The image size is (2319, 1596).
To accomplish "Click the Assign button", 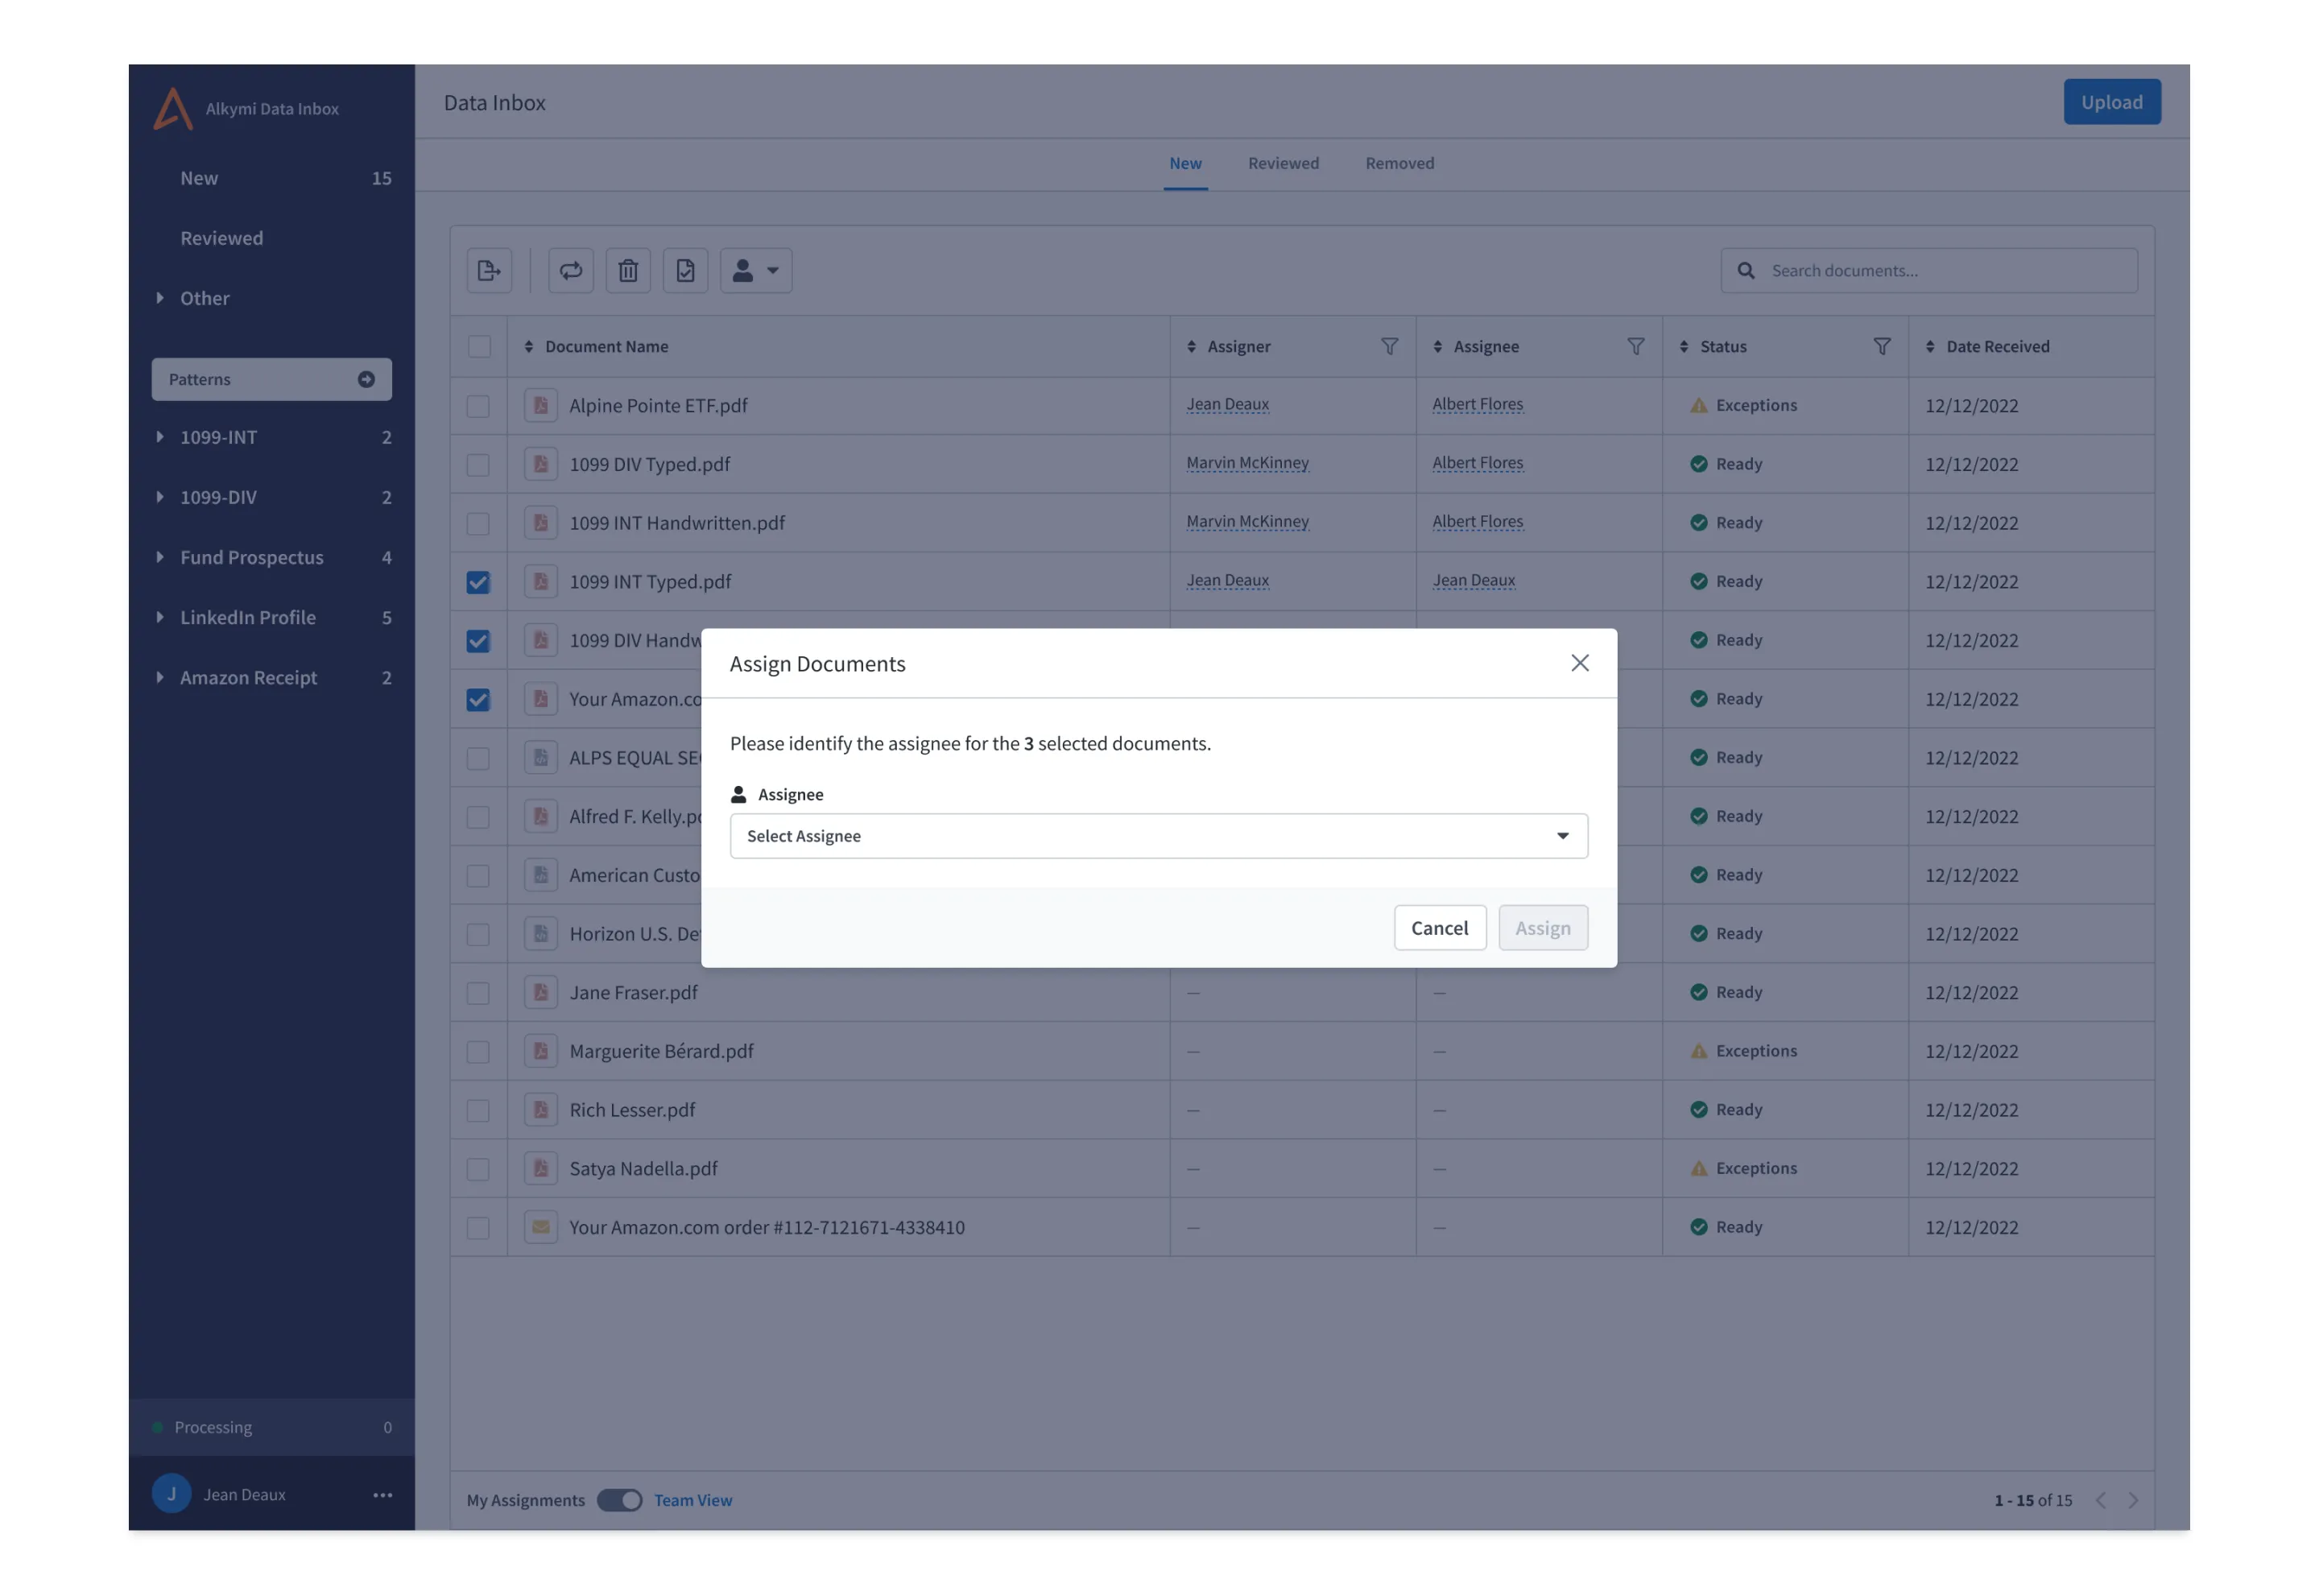I will pyautogui.click(x=1542, y=928).
